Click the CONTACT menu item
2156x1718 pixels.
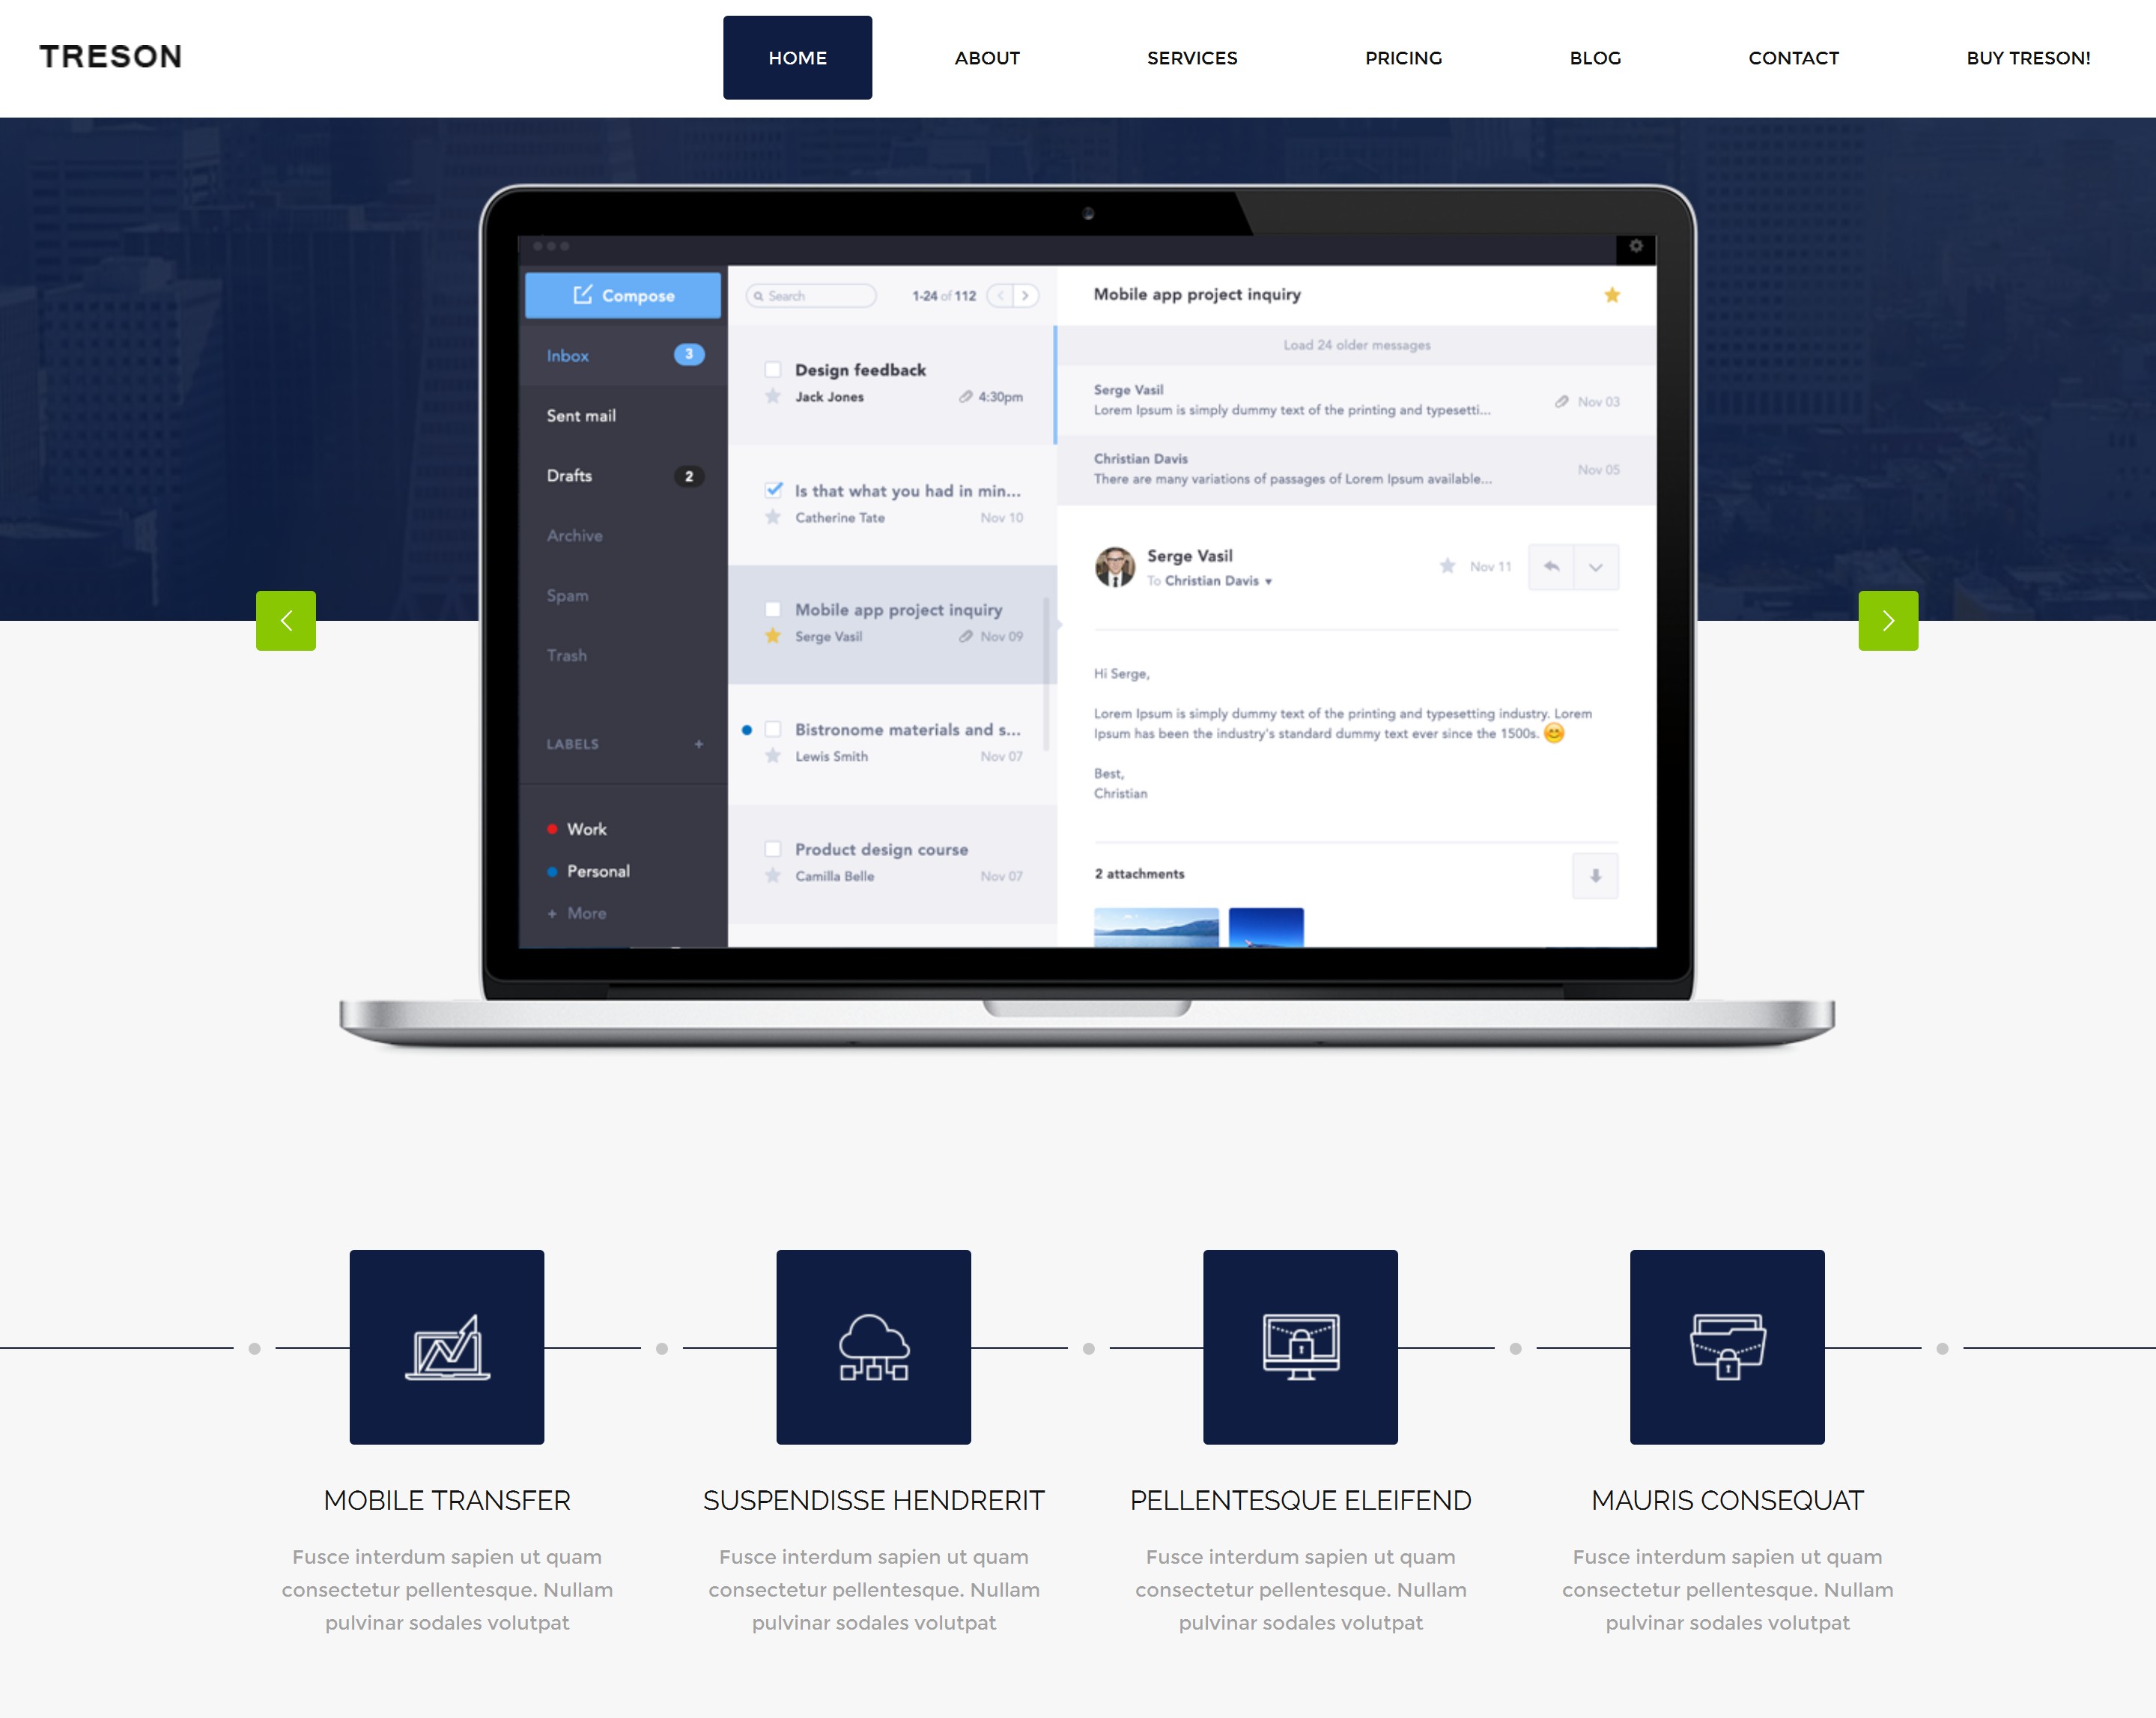[1793, 58]
